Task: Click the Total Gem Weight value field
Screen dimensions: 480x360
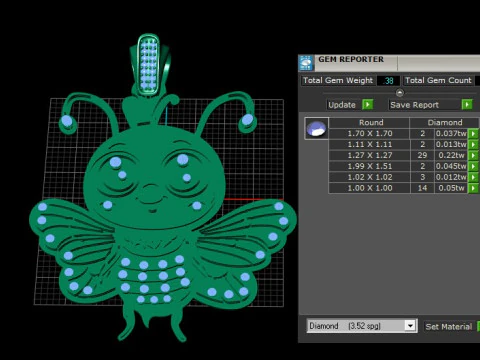Action: coord(388,81)
